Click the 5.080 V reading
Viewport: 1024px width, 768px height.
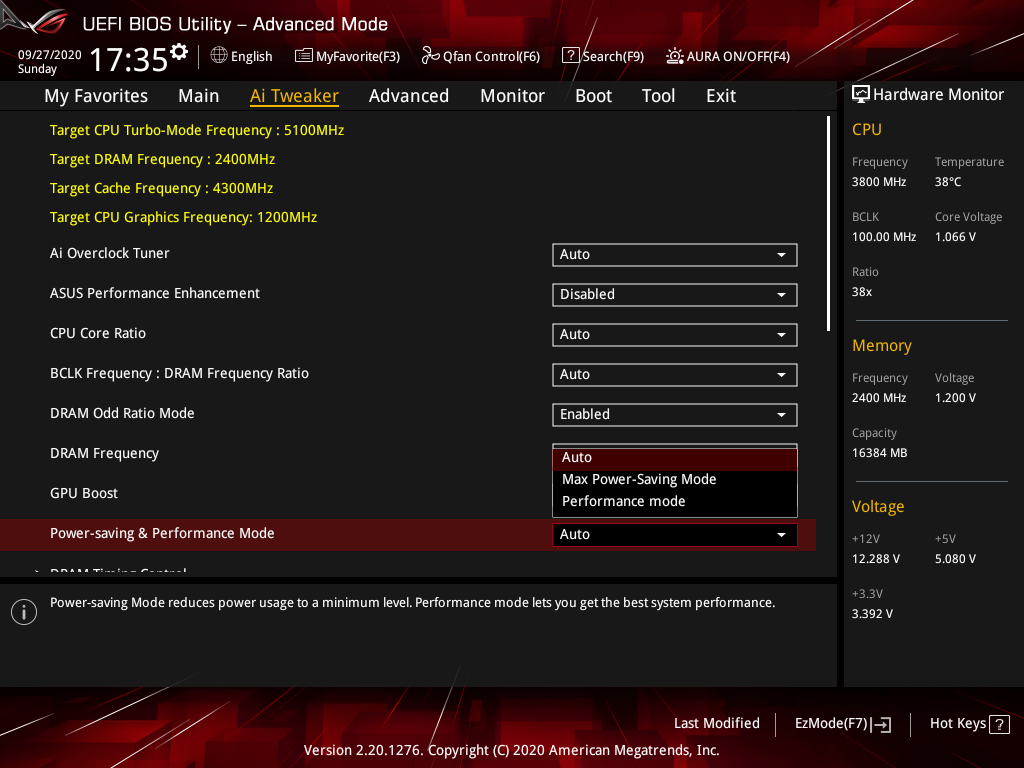(955, 558)
